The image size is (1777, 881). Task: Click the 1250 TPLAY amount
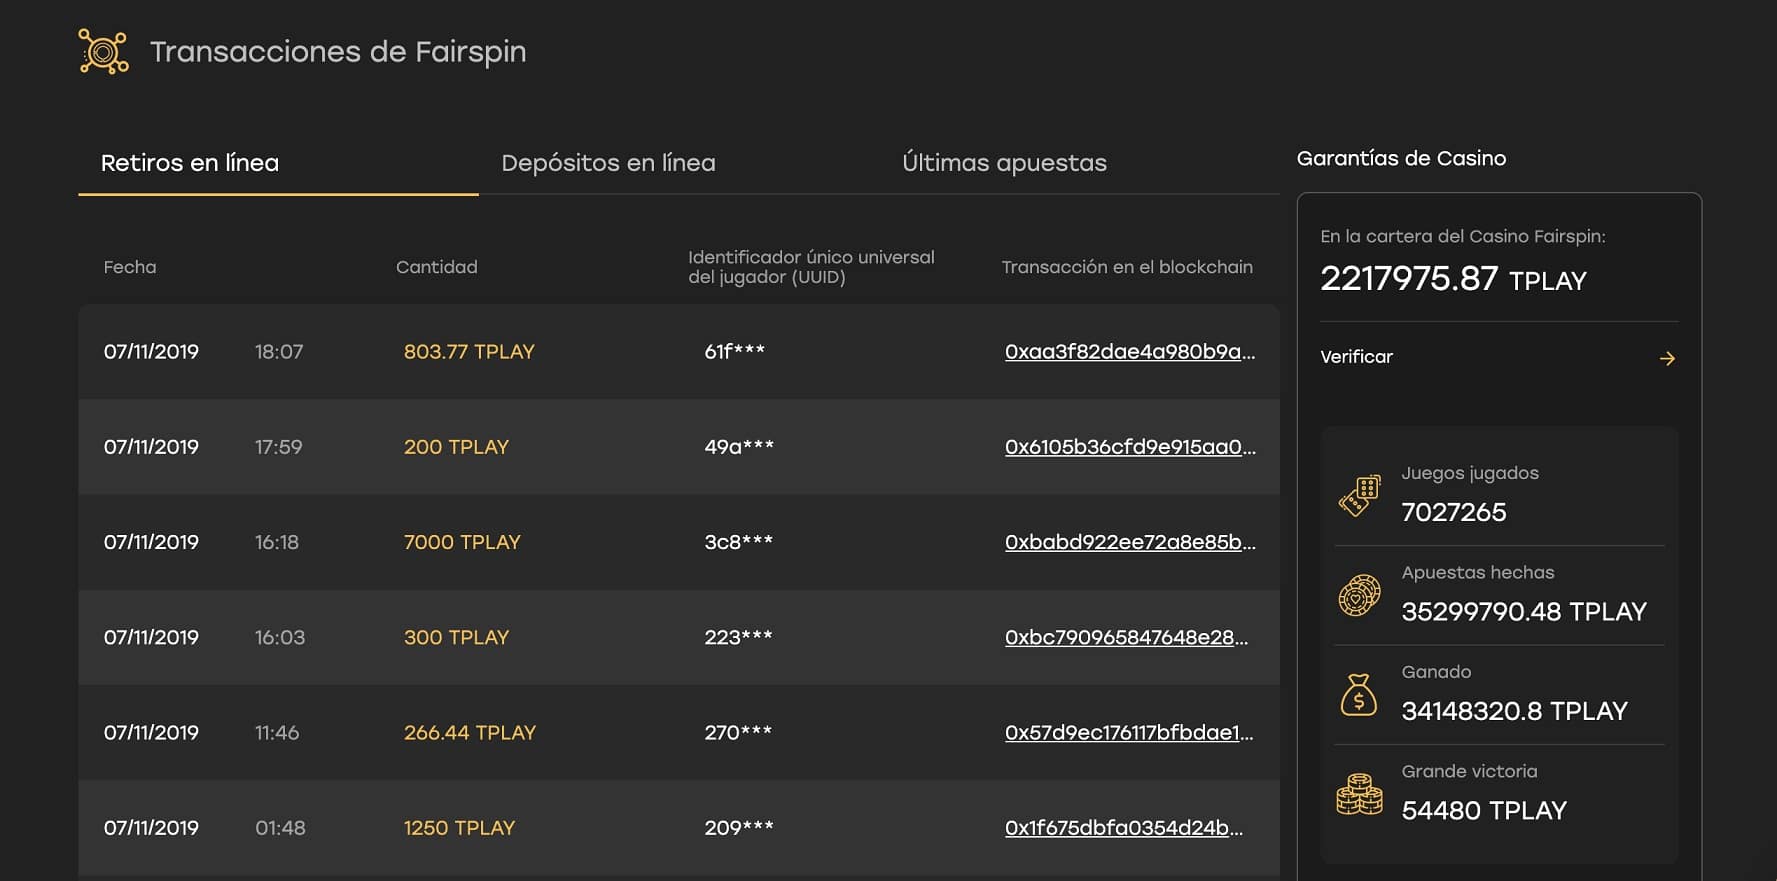459,828
